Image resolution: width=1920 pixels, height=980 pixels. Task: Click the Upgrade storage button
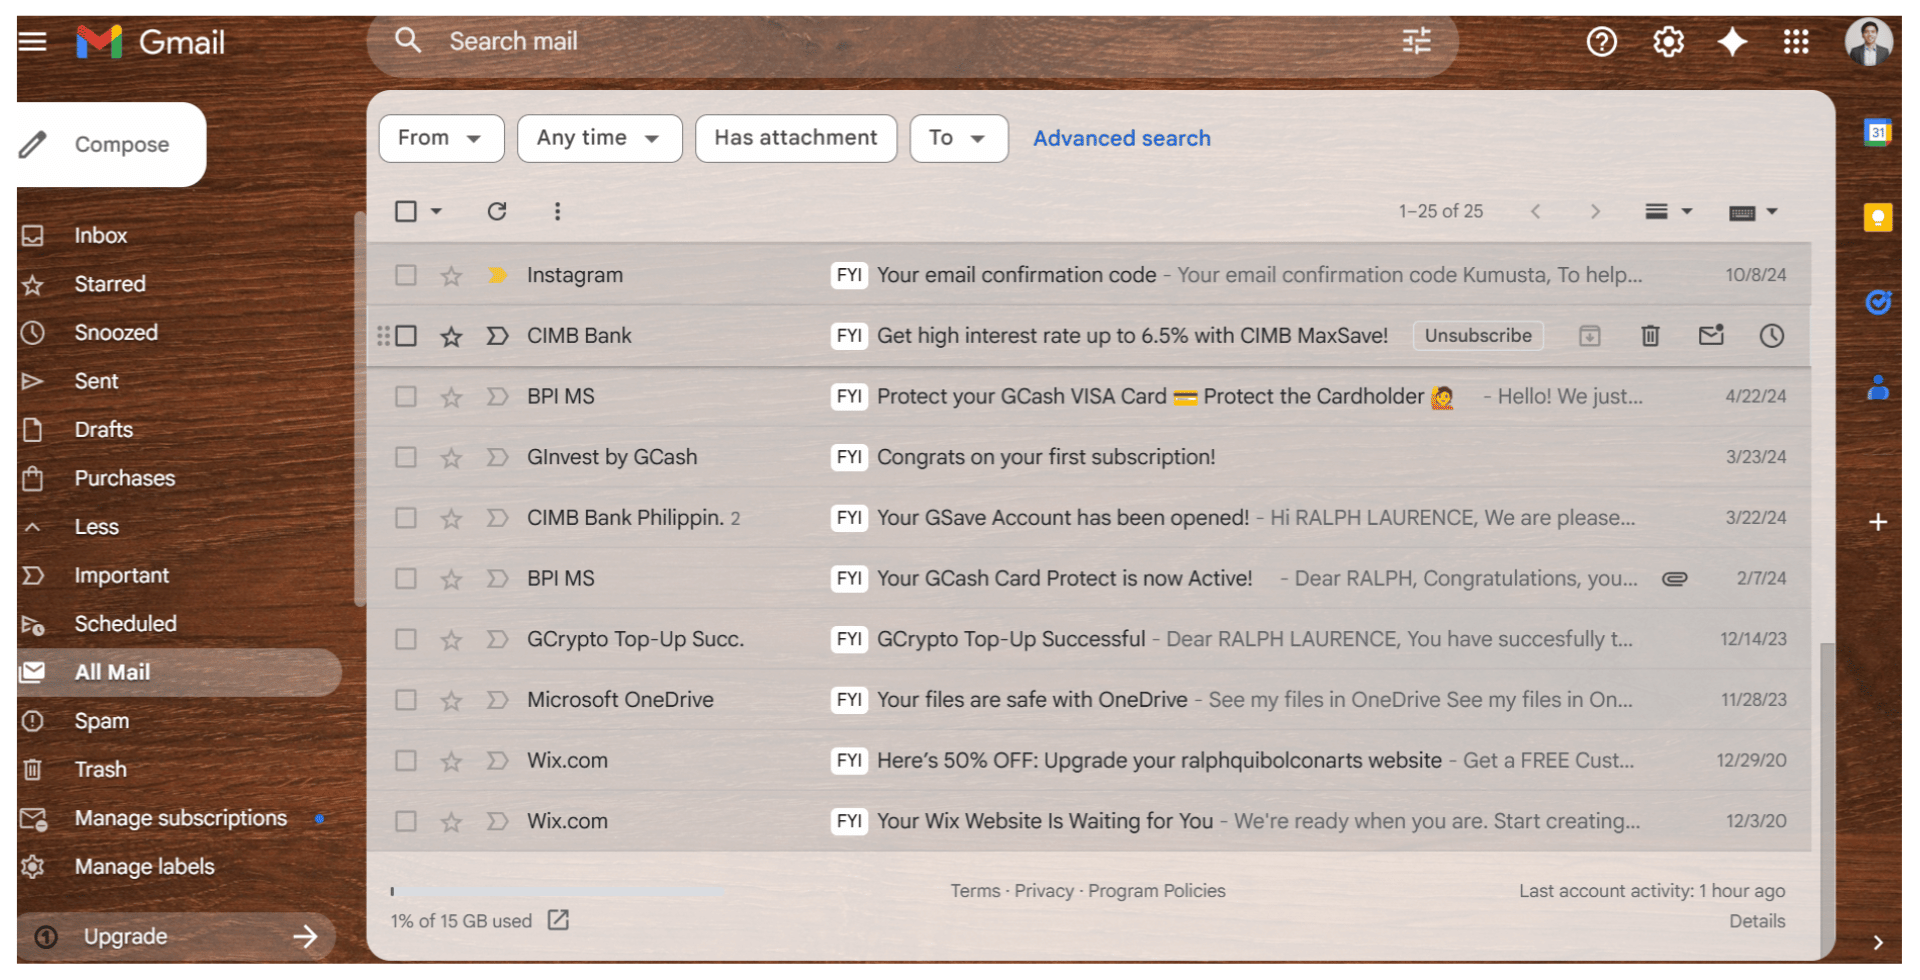tap(176, 937)
